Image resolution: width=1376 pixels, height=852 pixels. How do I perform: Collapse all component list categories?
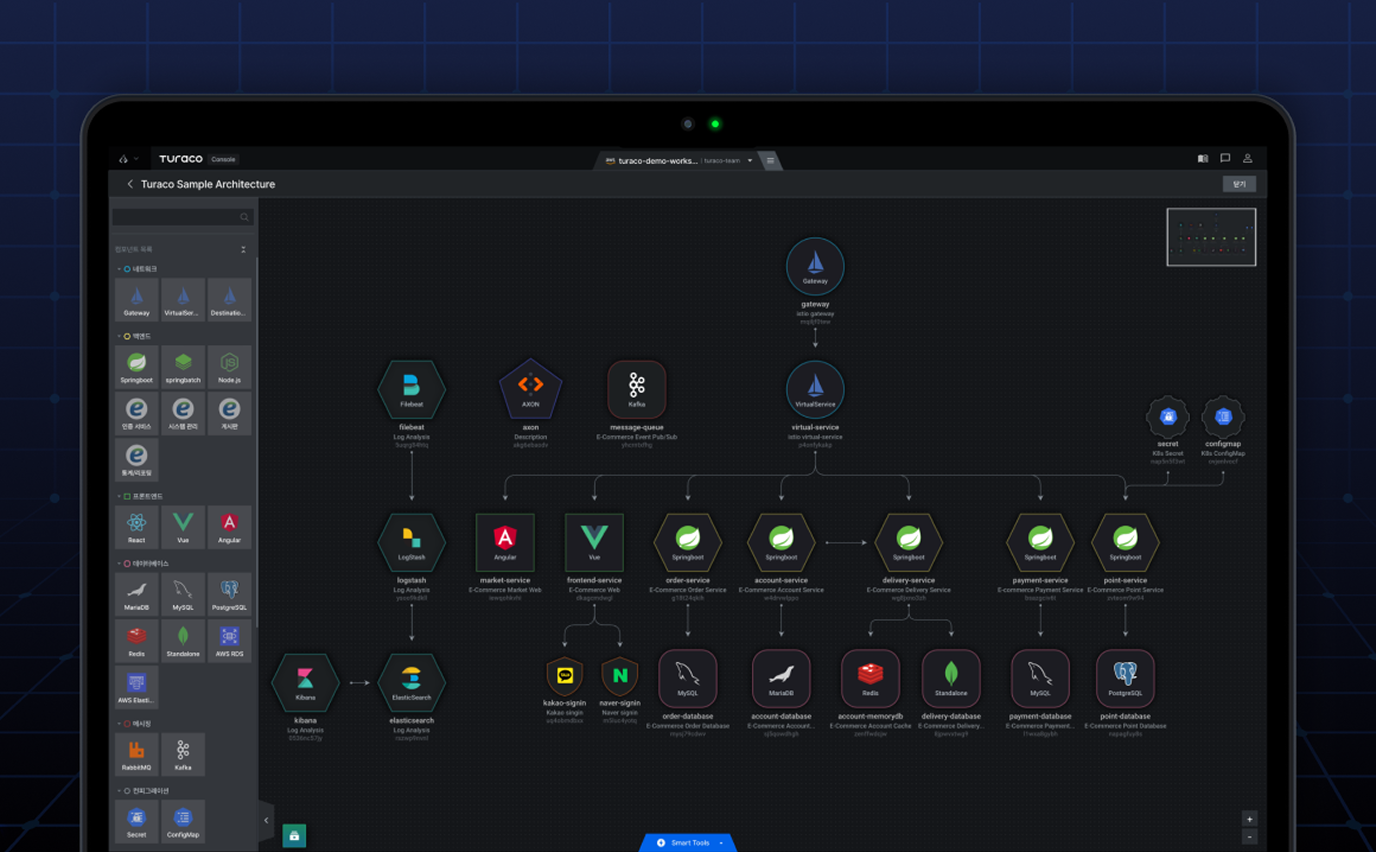pyautogui.click(x=243, y=249)
